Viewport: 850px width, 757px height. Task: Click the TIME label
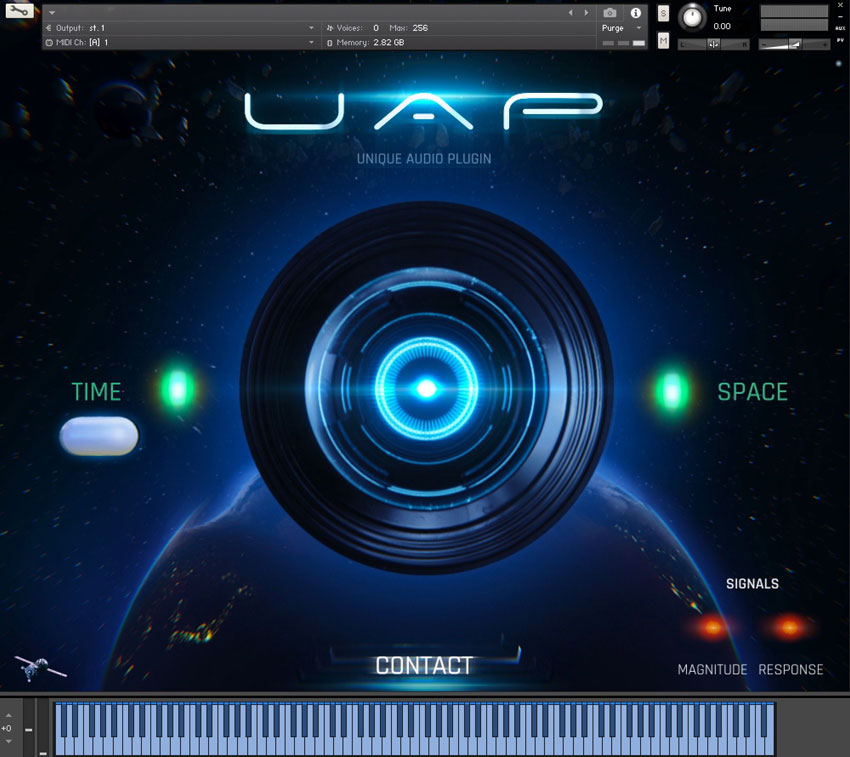96,392
